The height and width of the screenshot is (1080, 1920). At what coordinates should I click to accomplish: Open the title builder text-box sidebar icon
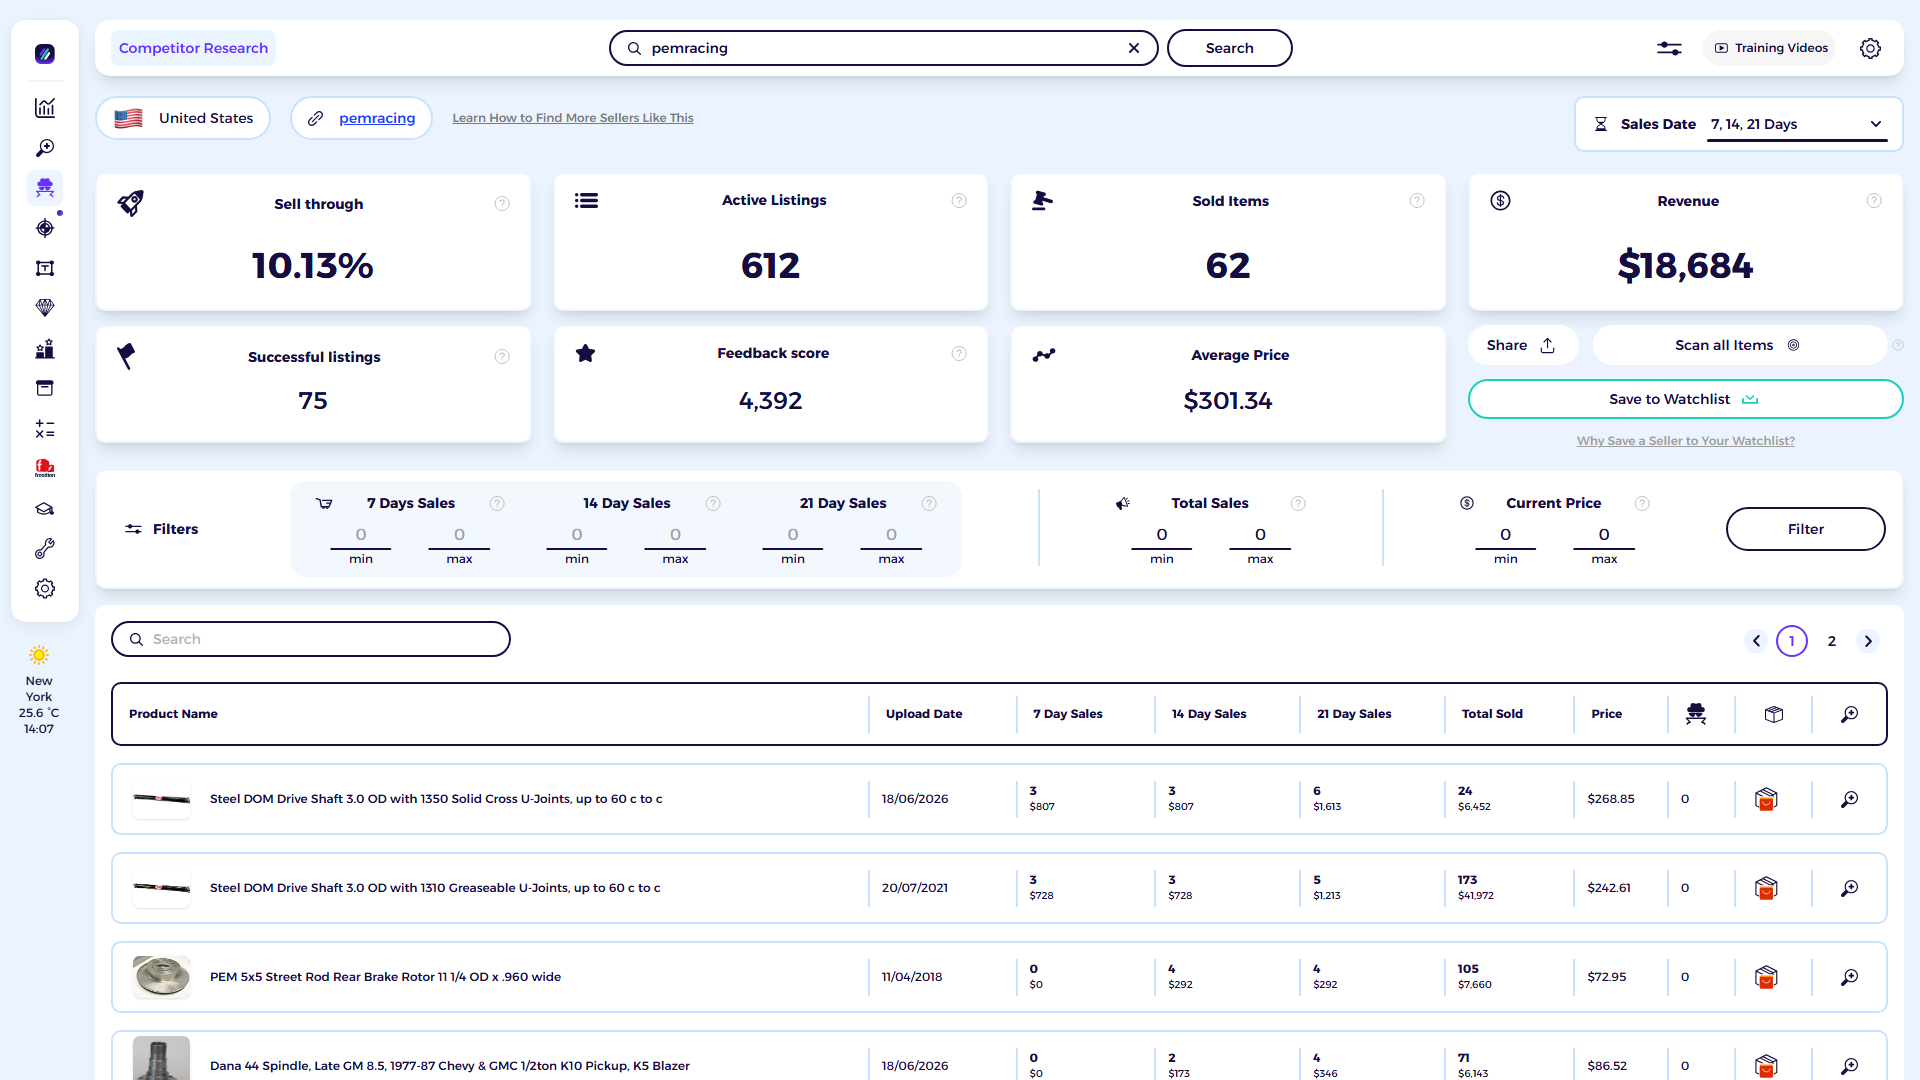coord(45,268)
